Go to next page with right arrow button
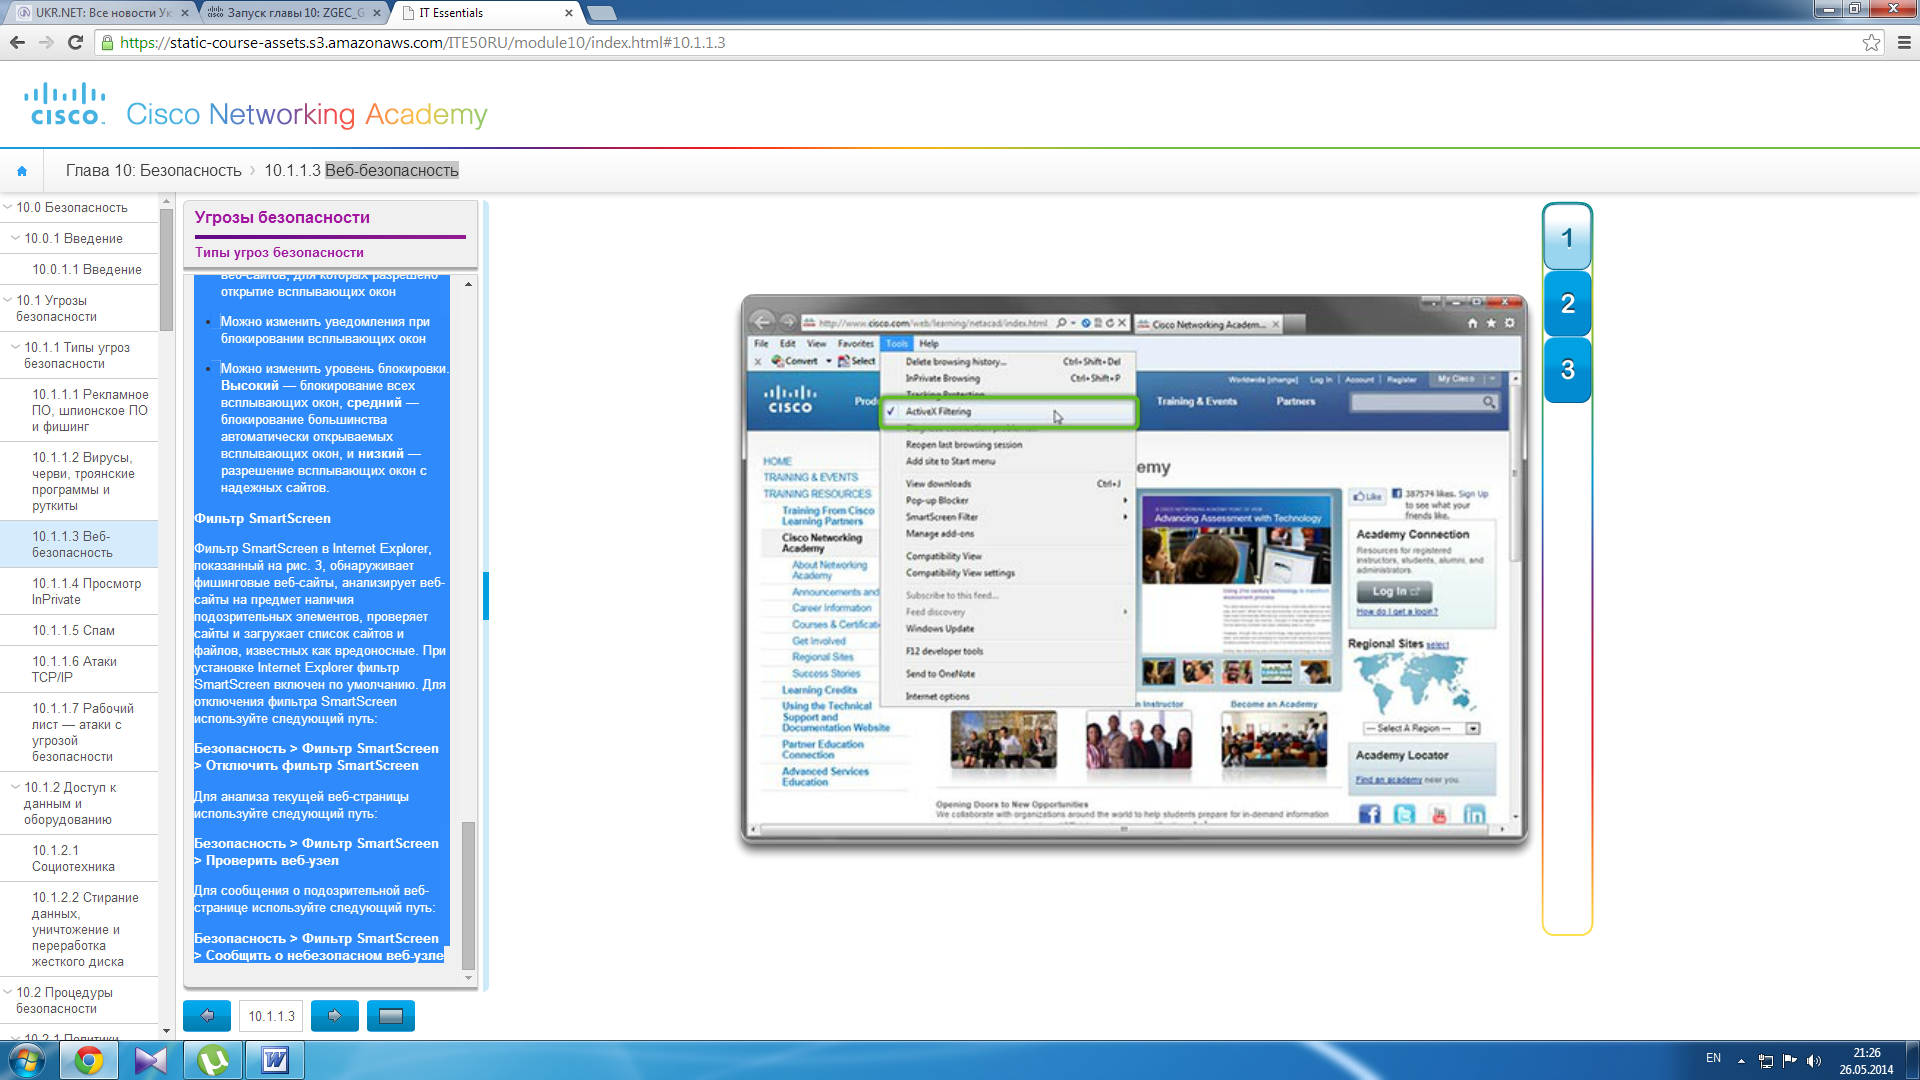Screen dimensions: 1920x1080 click(x=335, y=1016)
